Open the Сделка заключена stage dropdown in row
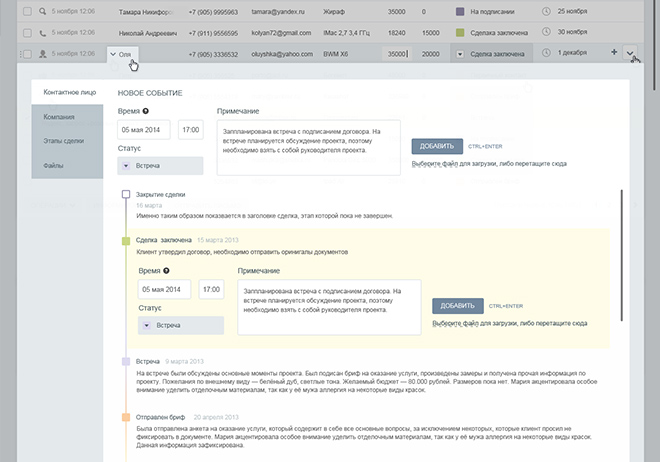 pyautogui.click(x=459, y=53)
